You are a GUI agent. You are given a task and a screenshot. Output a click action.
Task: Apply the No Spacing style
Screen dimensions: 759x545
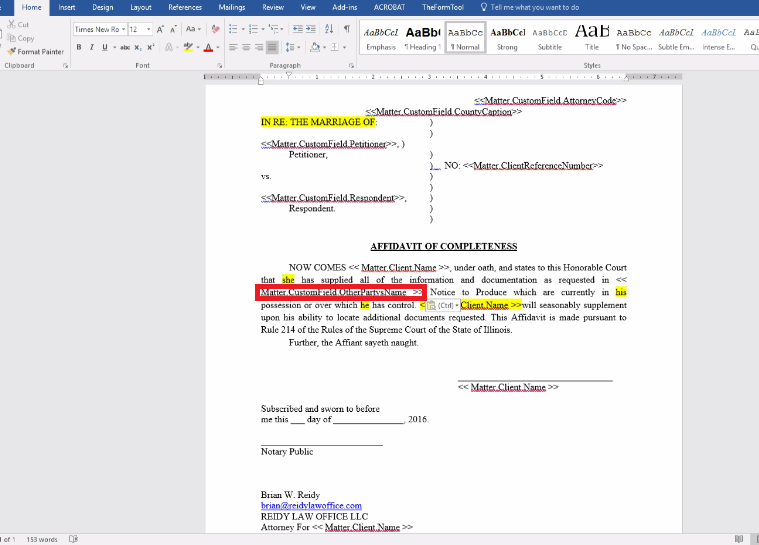634,38
